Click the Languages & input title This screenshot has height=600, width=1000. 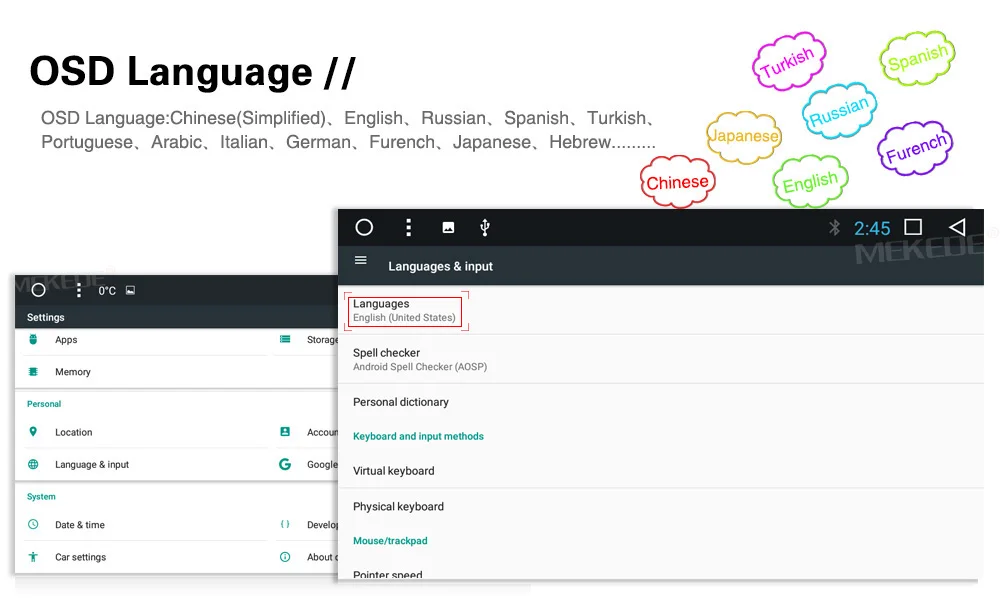click(x=441, y=267)
